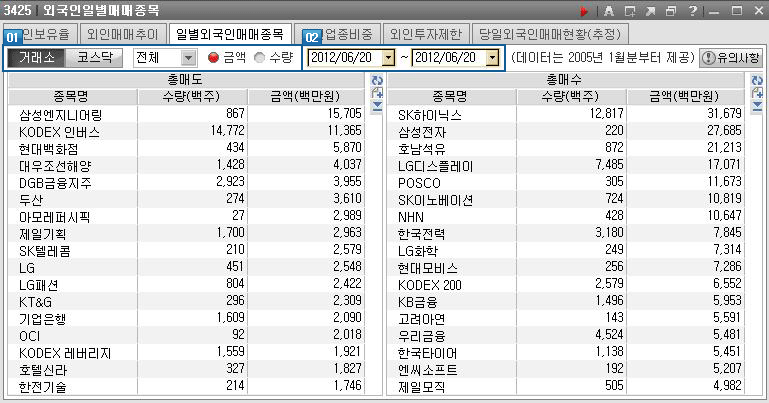The image size is (769, 403).
Task: Click 두산 in the sell list
Action: pos(31,200)
